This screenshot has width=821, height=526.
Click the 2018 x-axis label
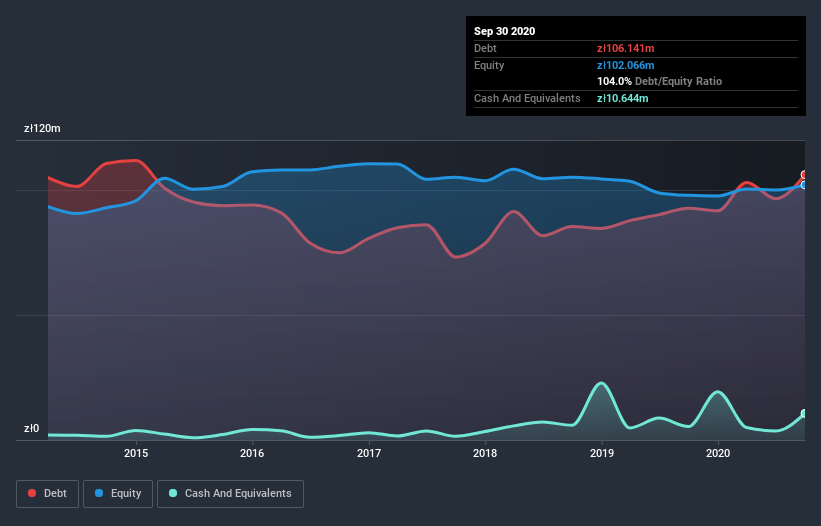click(485, 453)
